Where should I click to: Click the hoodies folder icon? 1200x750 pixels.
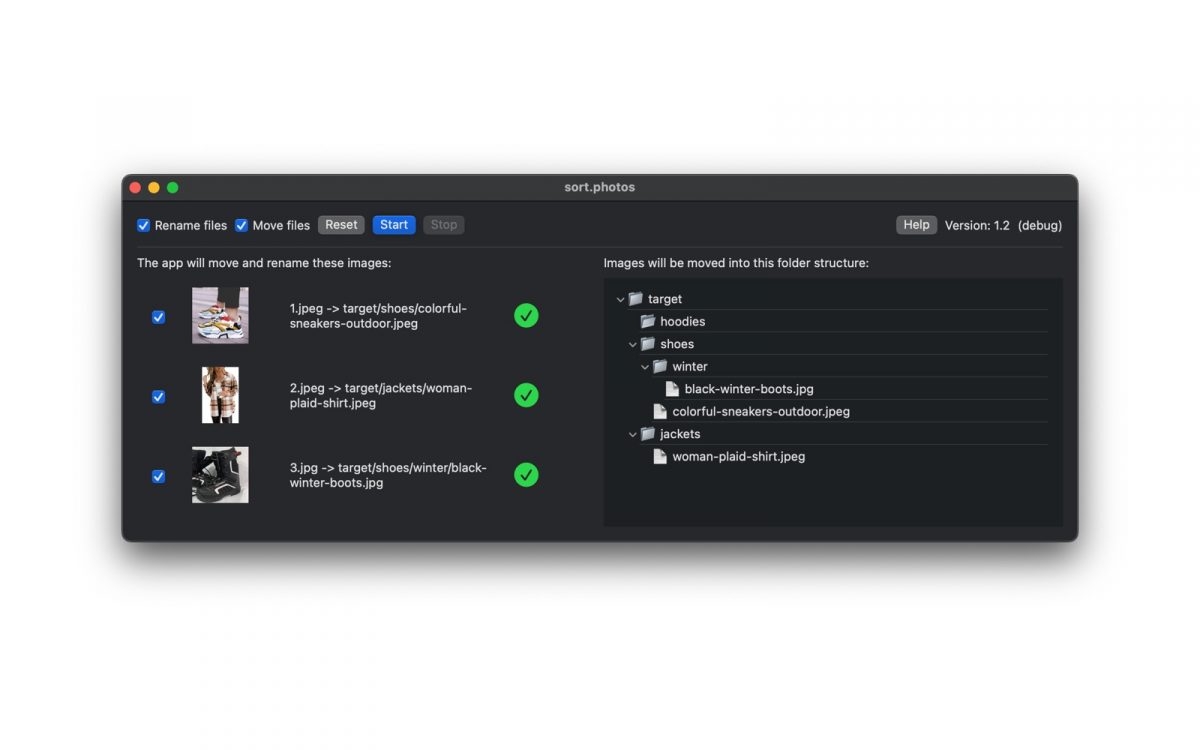648,321
